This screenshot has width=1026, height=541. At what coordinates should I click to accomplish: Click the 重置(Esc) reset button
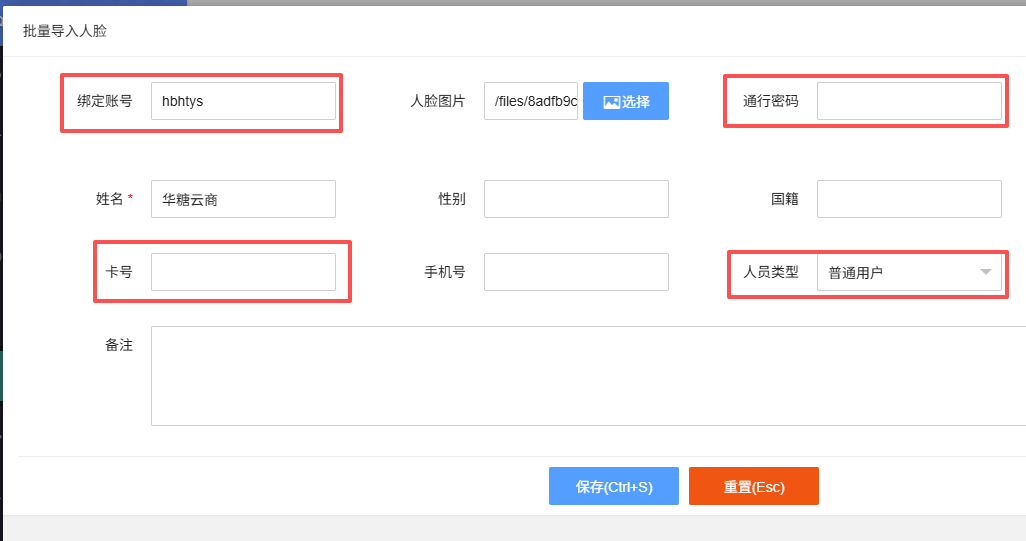point(754,486)
